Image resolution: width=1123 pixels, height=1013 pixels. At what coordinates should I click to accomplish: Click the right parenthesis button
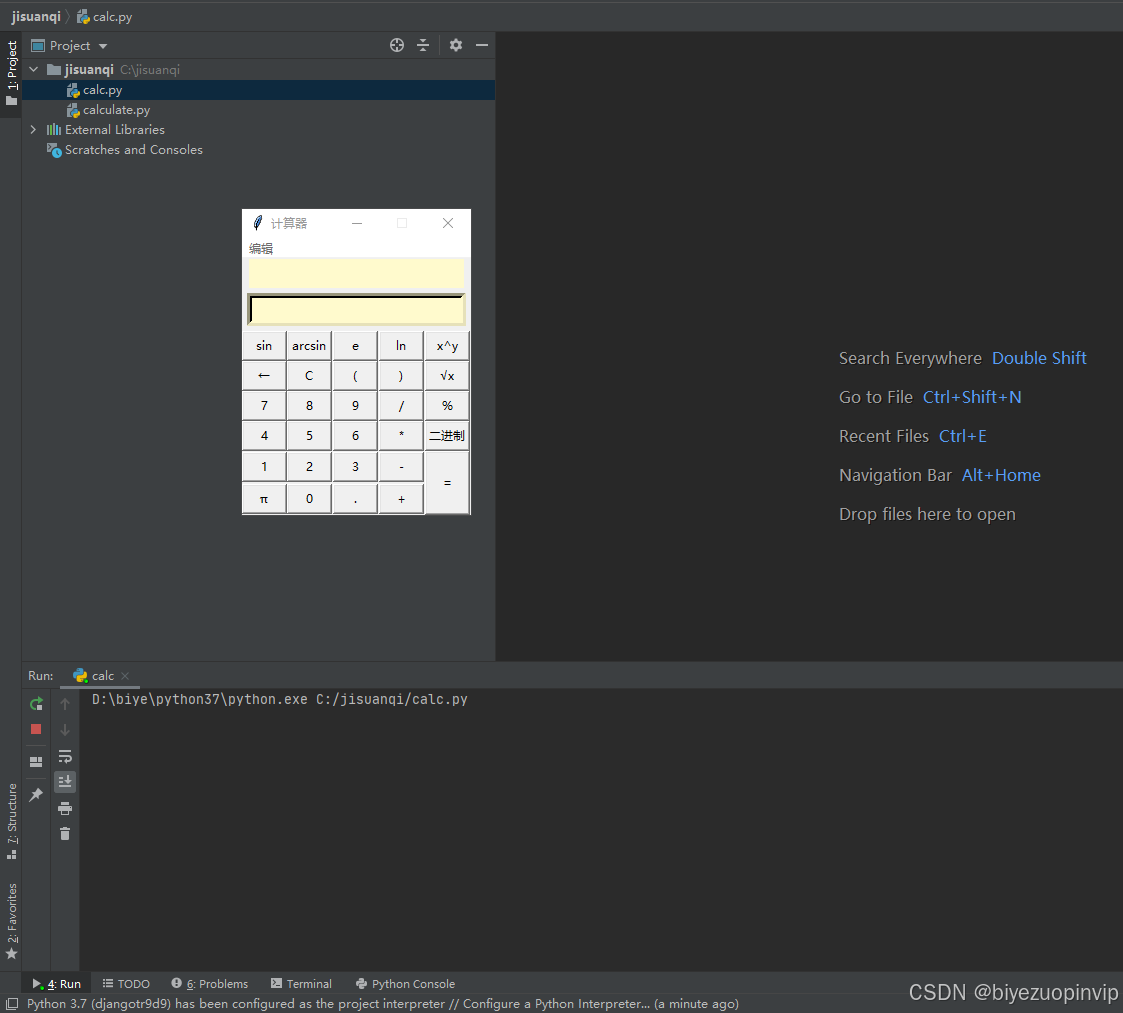[401, 375]
